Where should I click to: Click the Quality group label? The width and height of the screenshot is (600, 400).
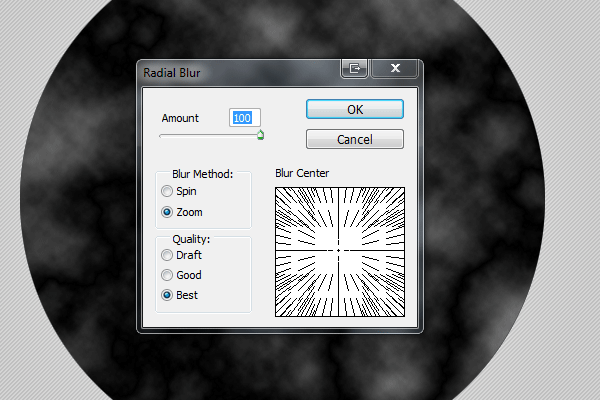point(191,239)
